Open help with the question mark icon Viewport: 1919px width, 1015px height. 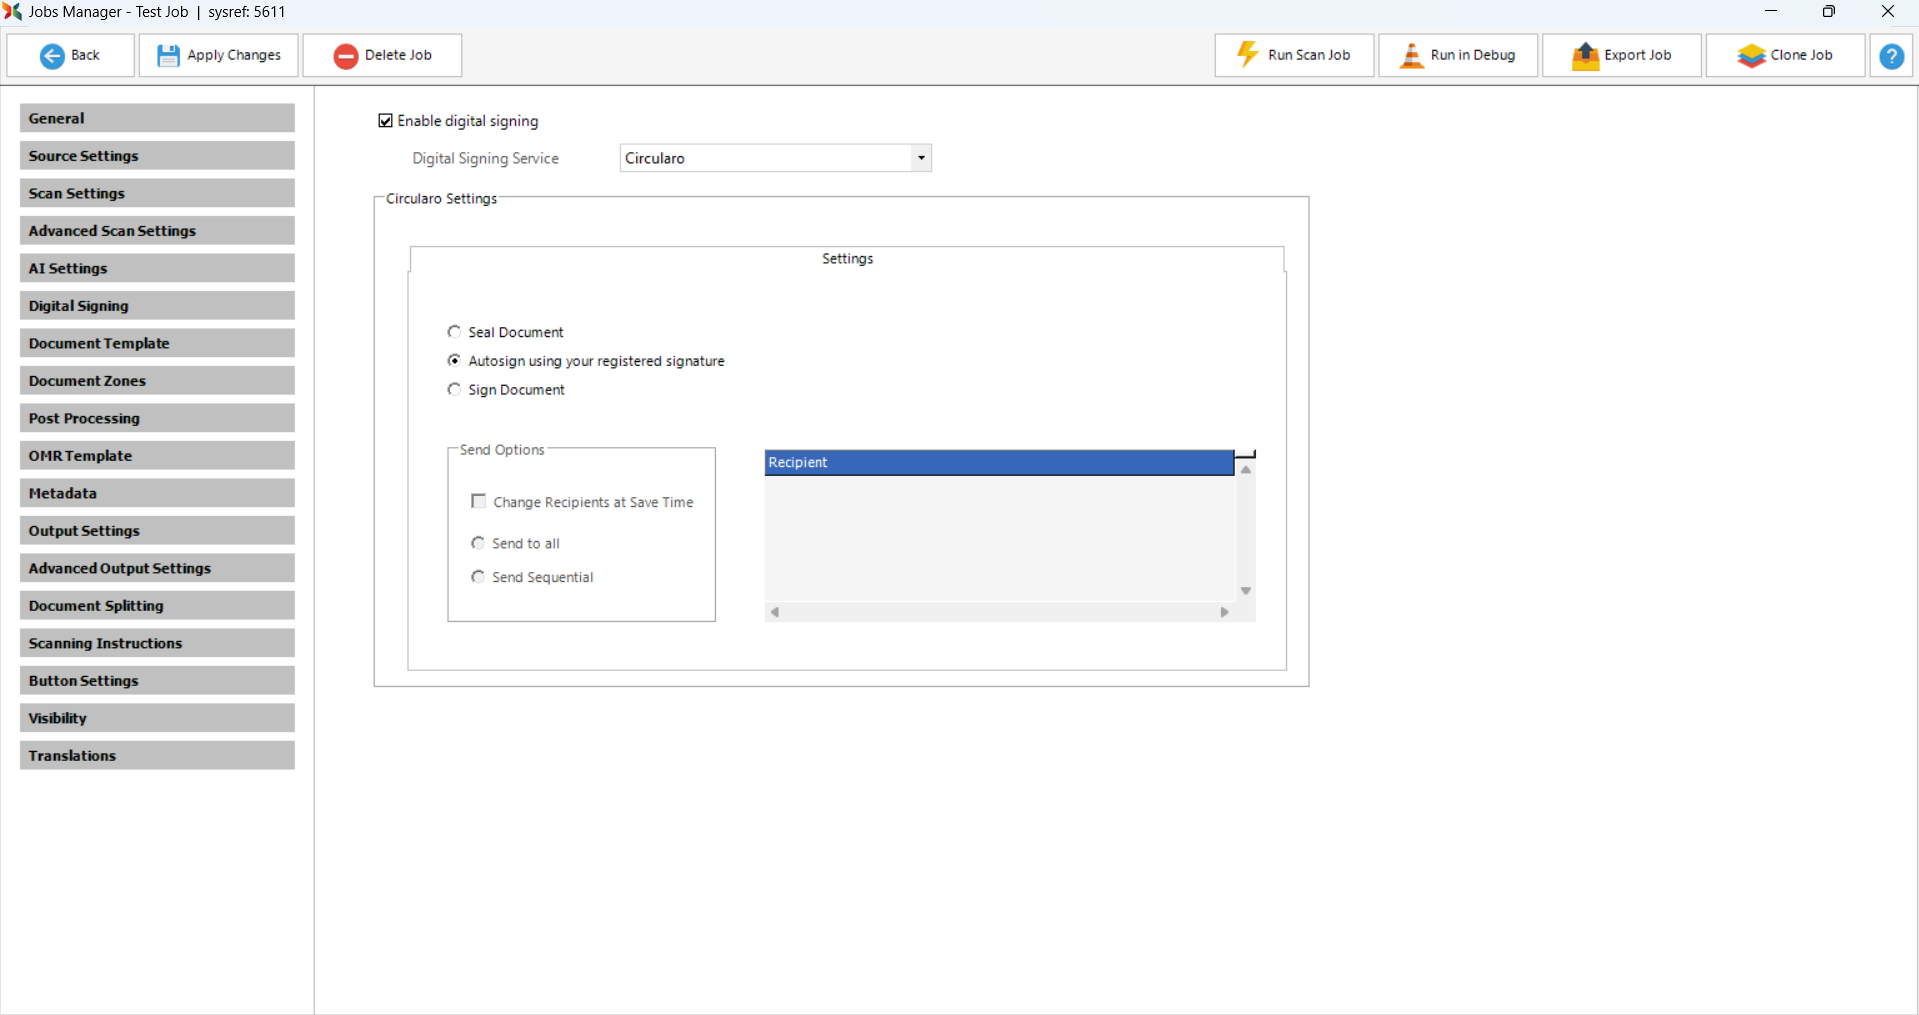tap(1891, 56)
